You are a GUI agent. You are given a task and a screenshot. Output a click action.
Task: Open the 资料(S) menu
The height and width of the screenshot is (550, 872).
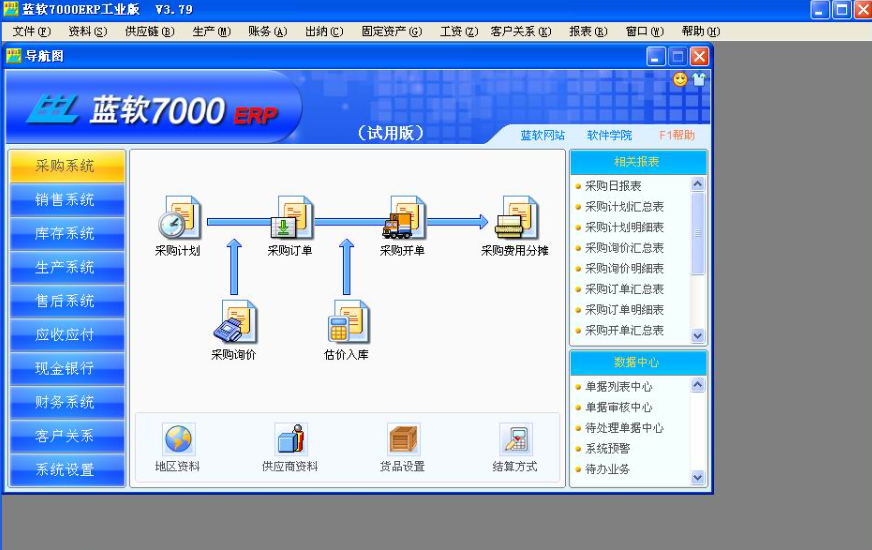[88, 32]
